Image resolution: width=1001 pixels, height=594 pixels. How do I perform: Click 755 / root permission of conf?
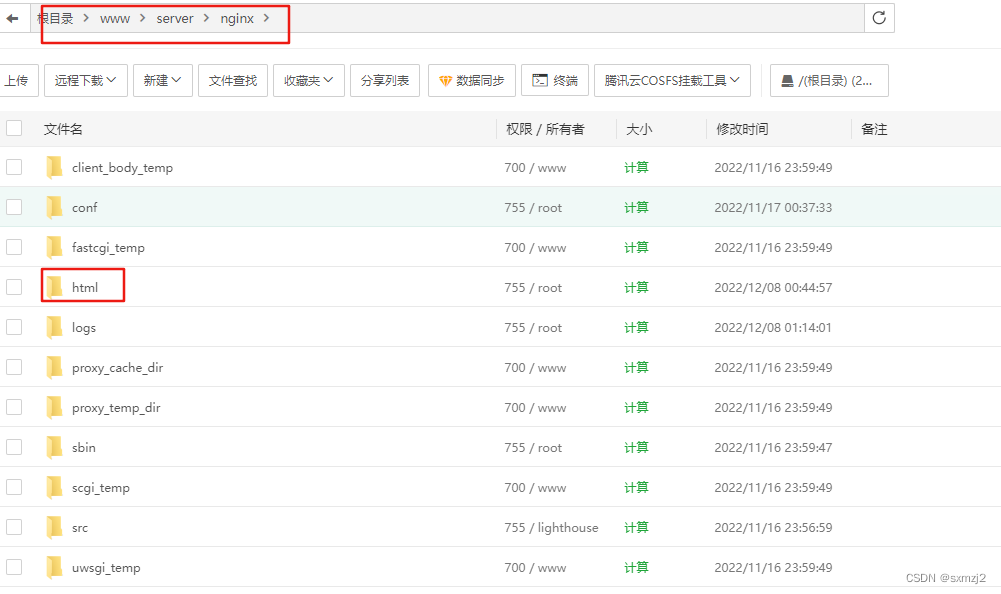[x=533, y=208]
